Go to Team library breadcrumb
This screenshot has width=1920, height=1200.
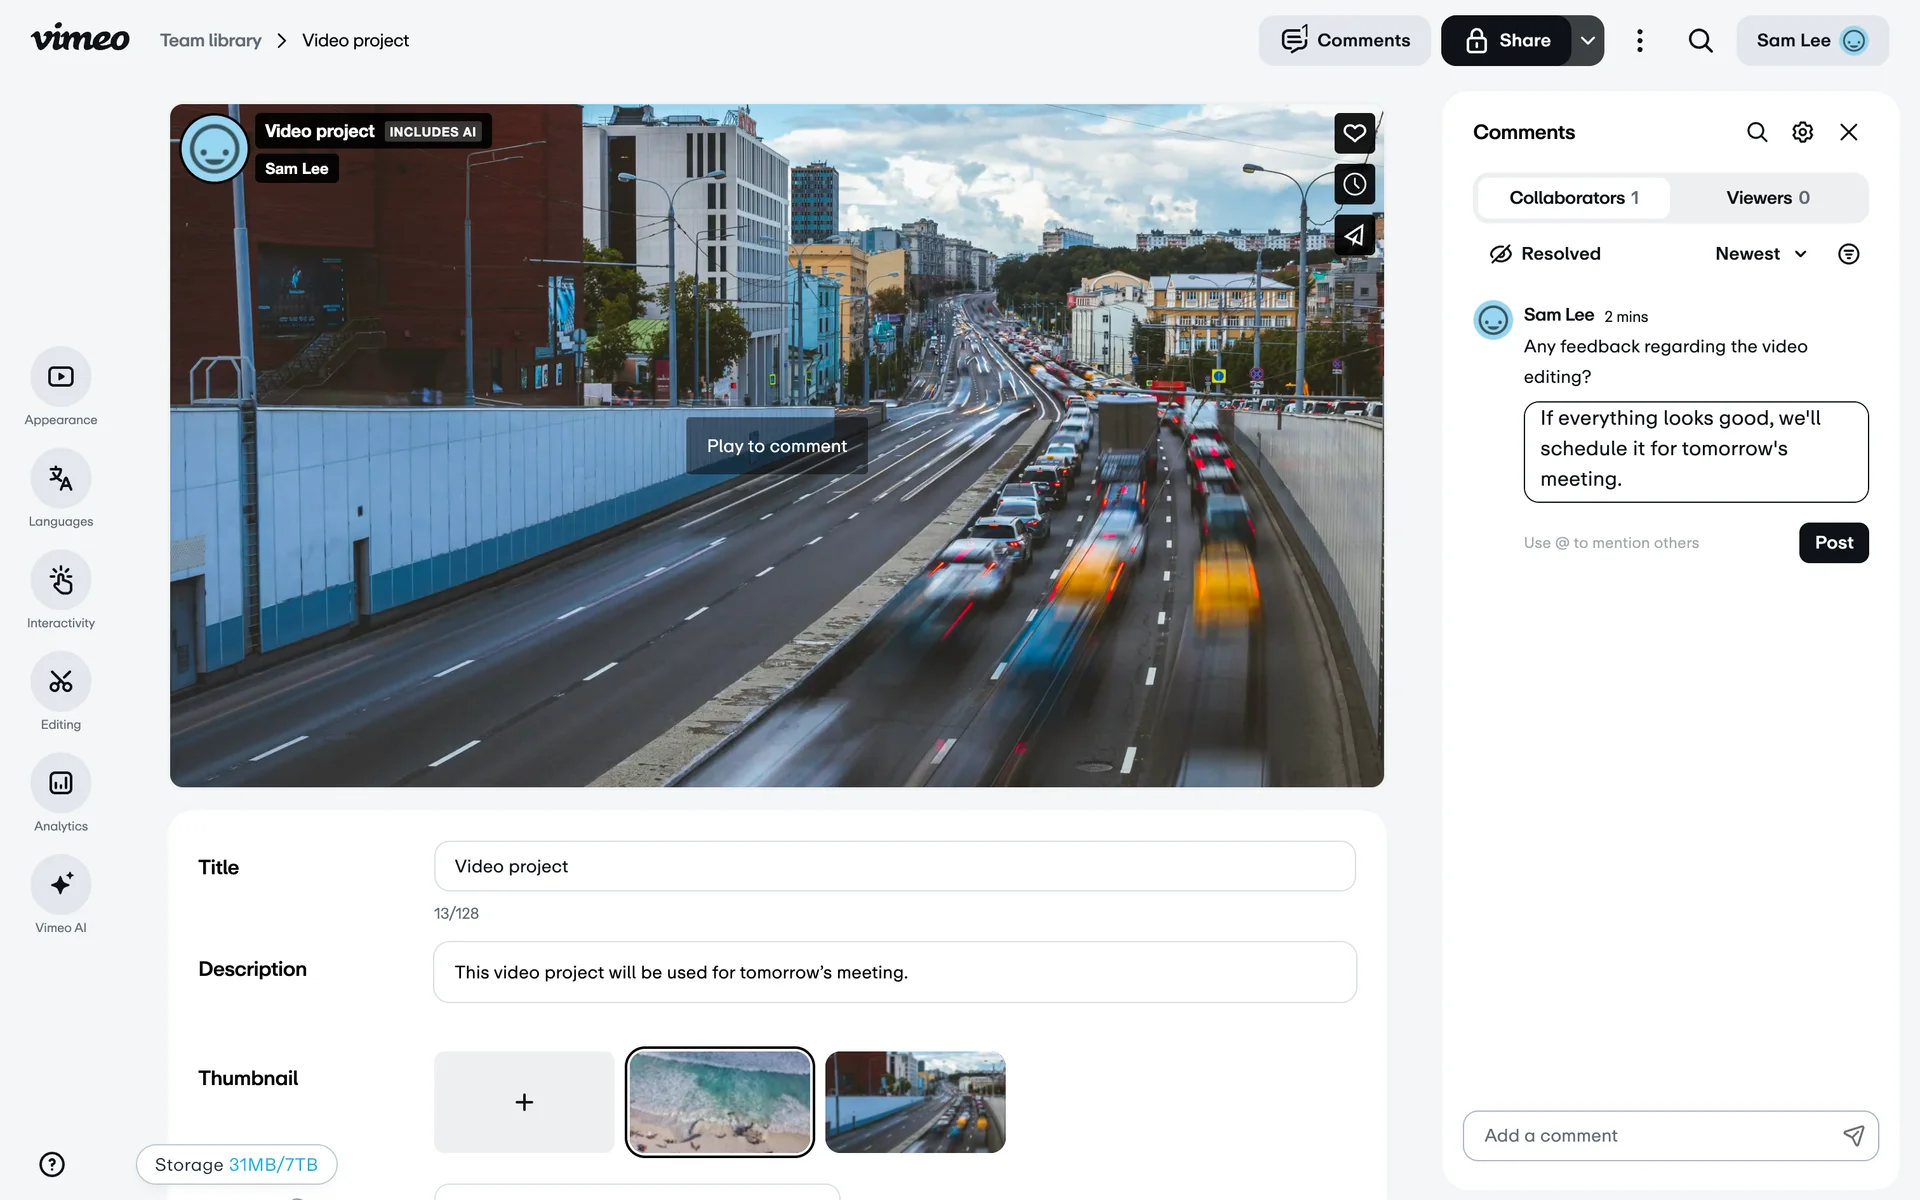click(210, 41)
